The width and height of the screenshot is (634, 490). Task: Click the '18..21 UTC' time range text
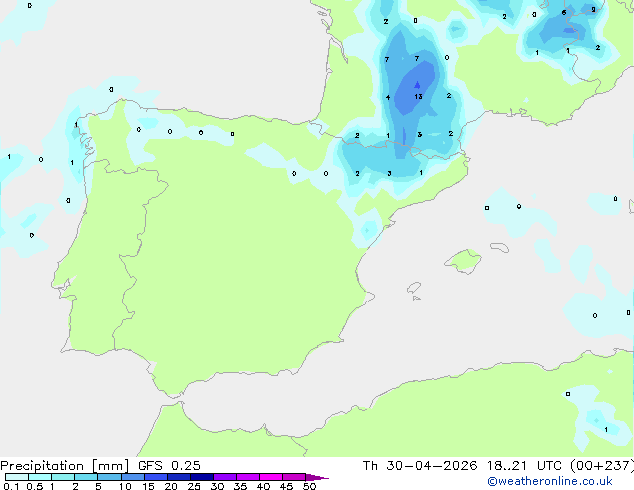click(x=524, y=466)
